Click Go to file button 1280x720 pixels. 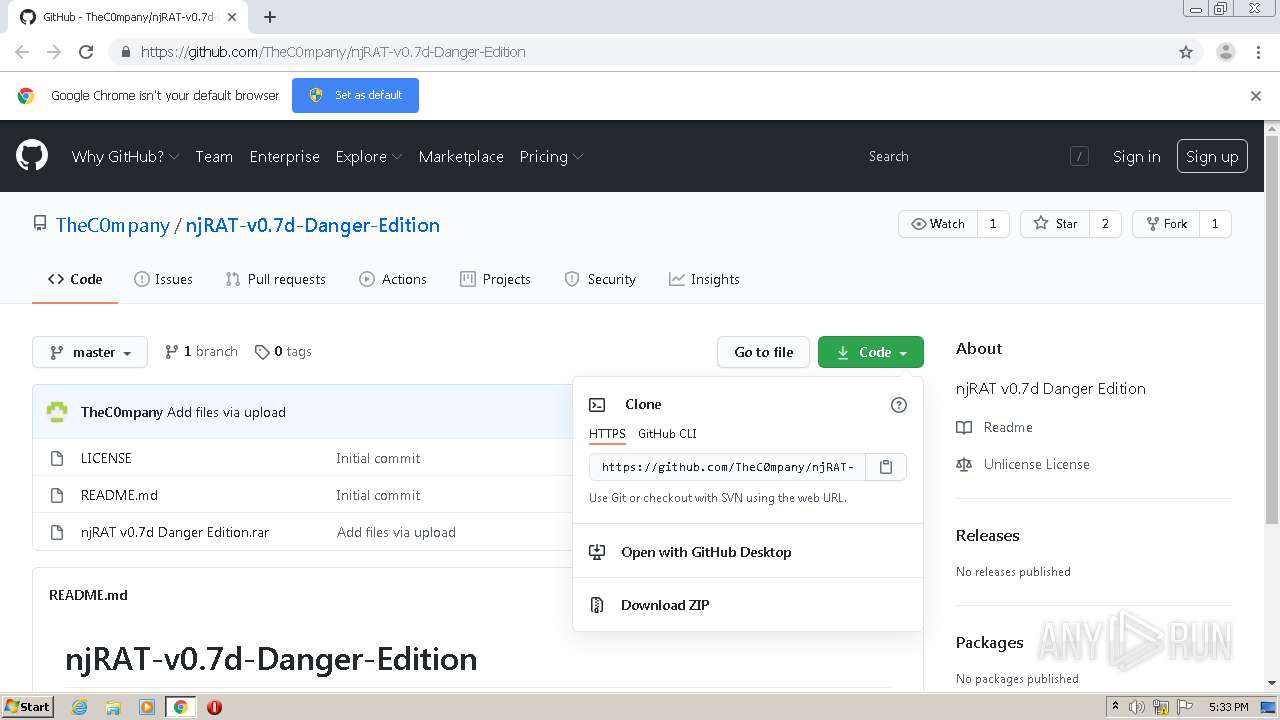click(x=764, y=352)
